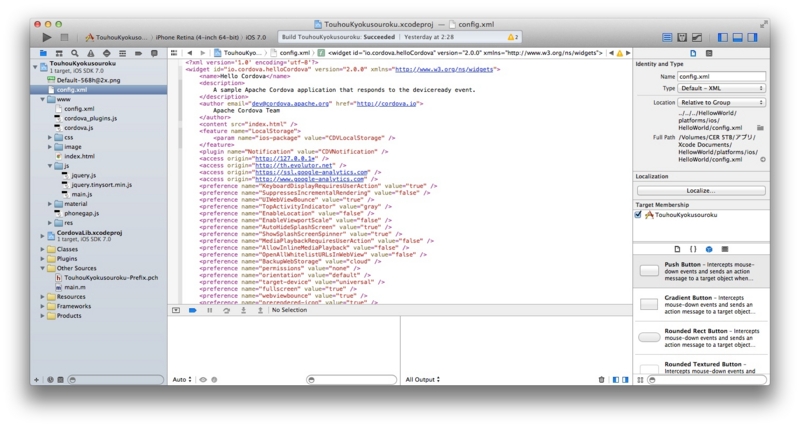Select index.html in the navigator
The width and height of the screenshot is (800, 427).
click(79, 157)
